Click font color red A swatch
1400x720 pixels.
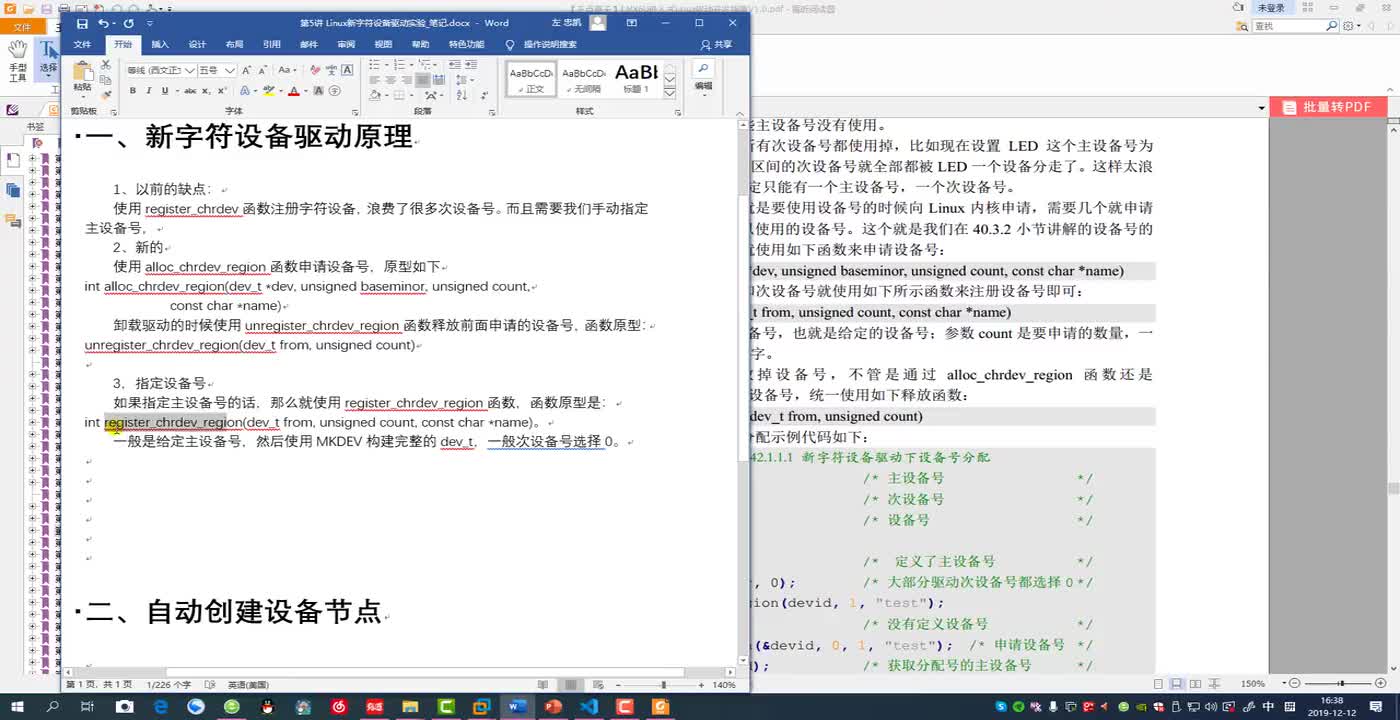[294, 91]
